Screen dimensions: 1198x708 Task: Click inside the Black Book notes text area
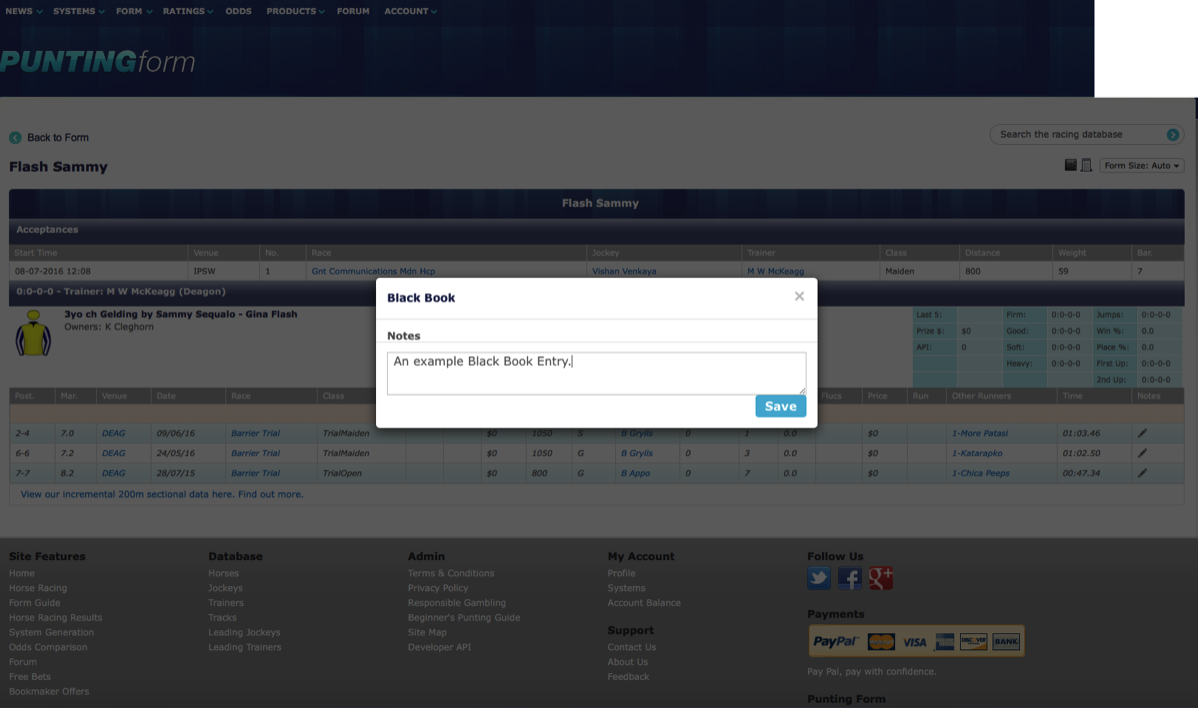596,373
